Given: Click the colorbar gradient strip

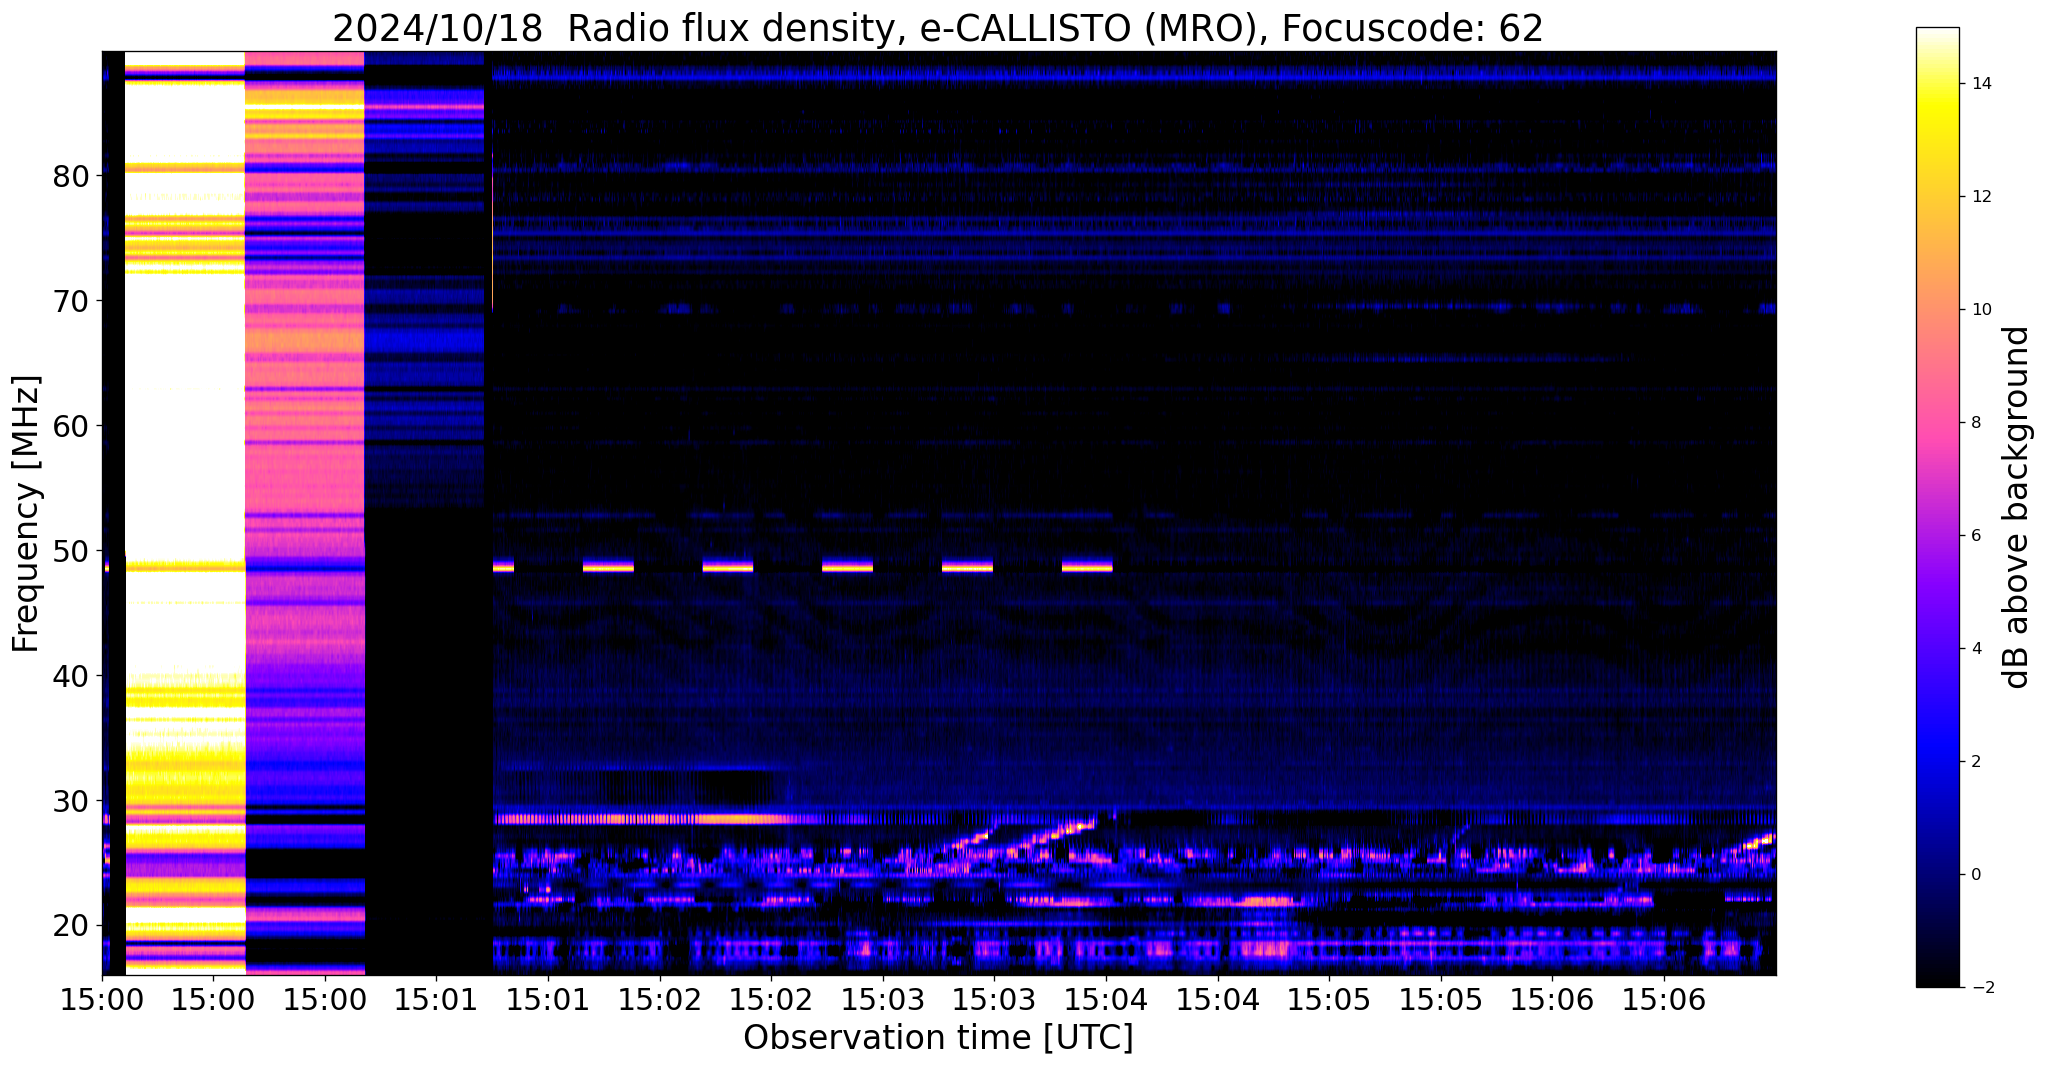Looking at the screenshot, I should point(1937,507).
